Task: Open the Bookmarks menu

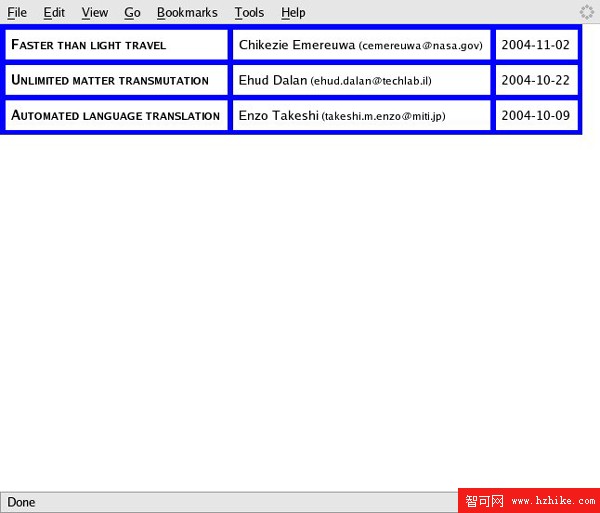Action: click(187, 13)
